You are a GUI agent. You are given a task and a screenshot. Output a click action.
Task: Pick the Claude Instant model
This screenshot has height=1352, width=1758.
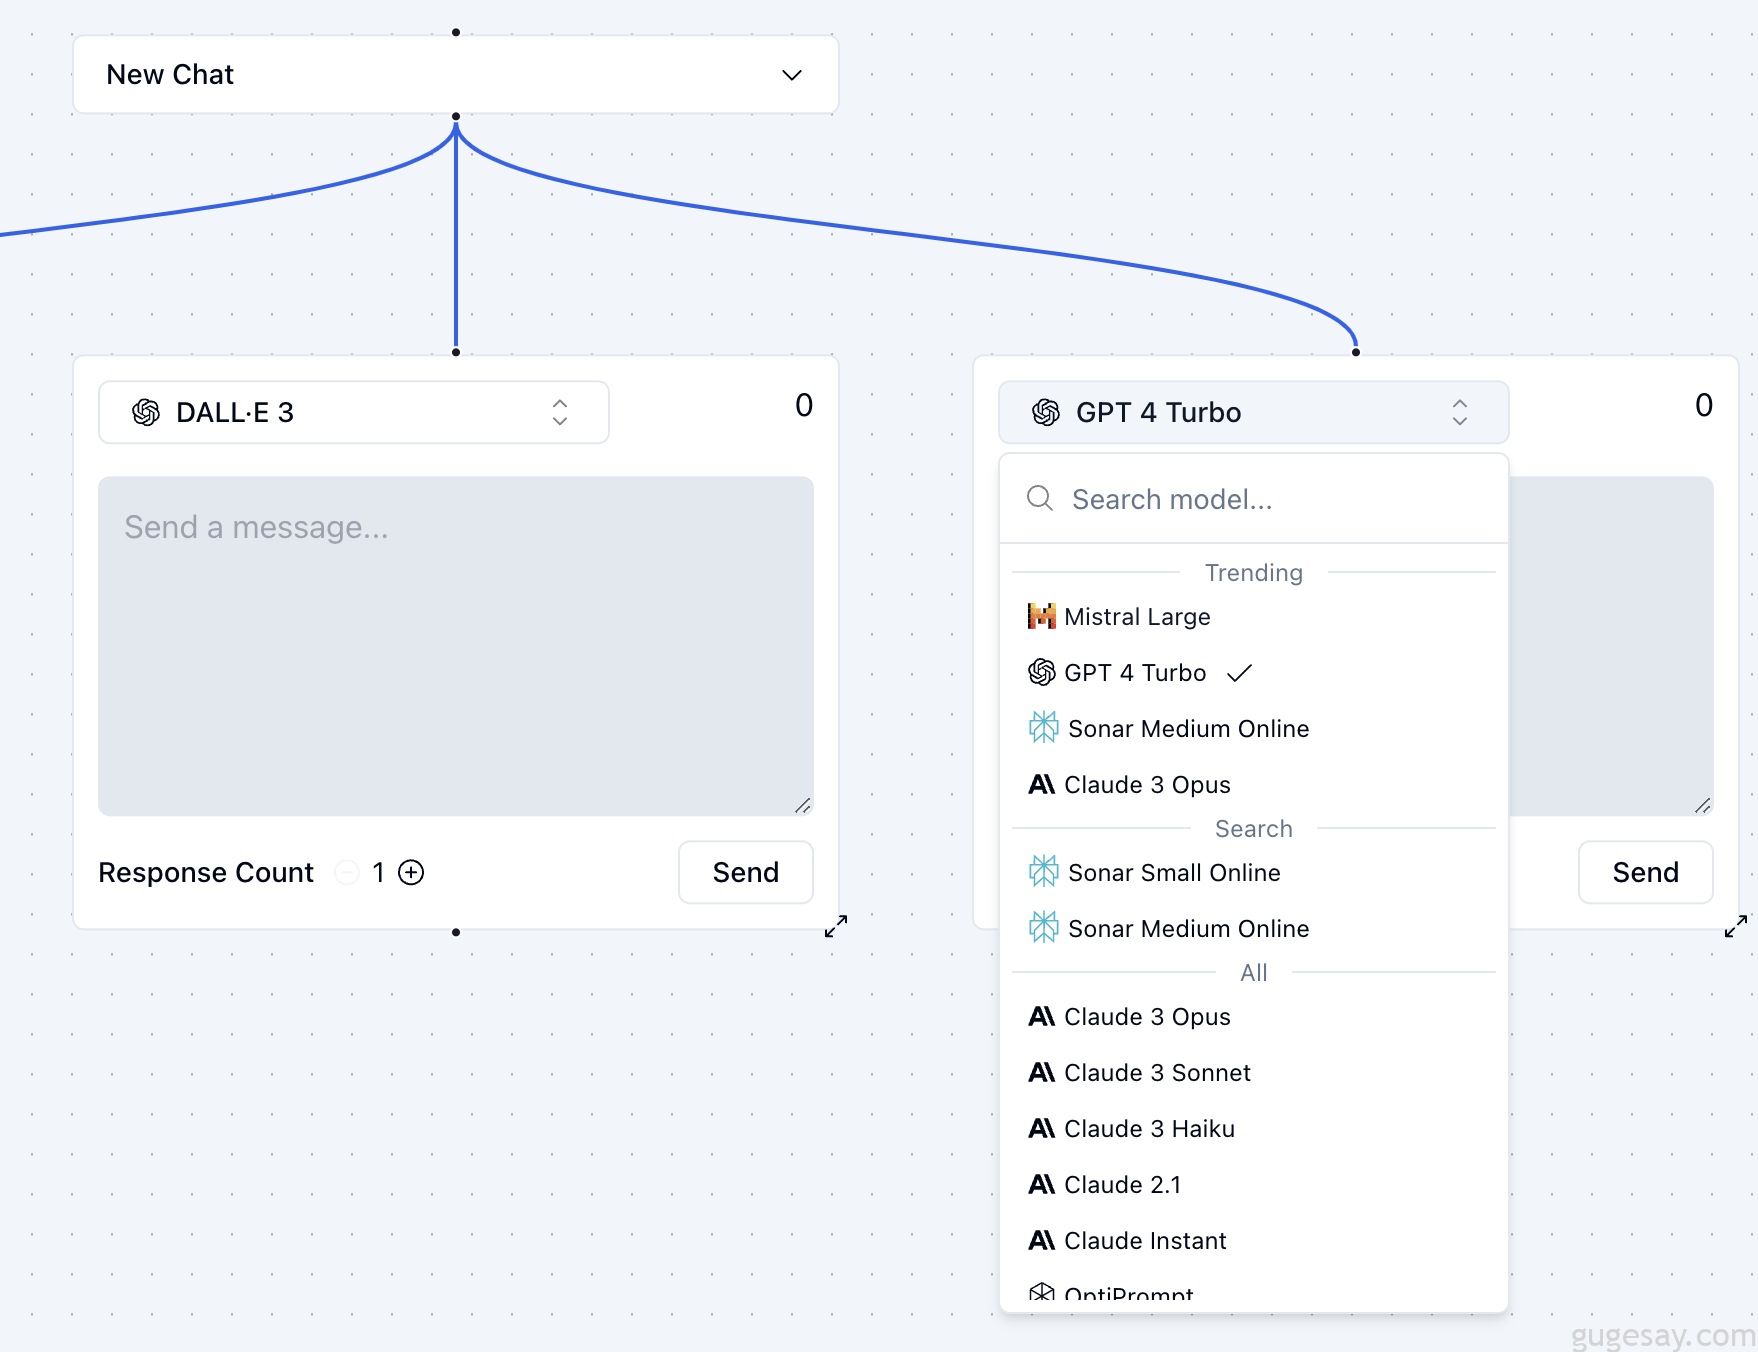[1254, 1241]
